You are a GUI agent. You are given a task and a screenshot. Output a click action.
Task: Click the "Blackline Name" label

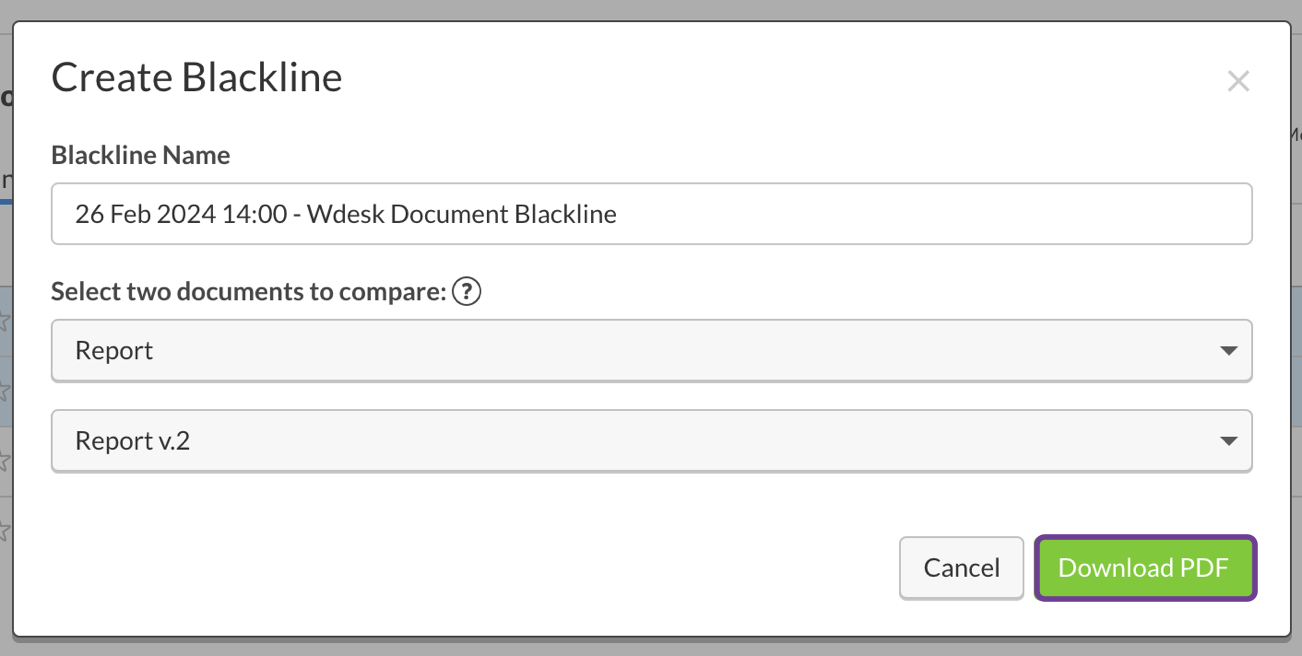pos(141,155)
